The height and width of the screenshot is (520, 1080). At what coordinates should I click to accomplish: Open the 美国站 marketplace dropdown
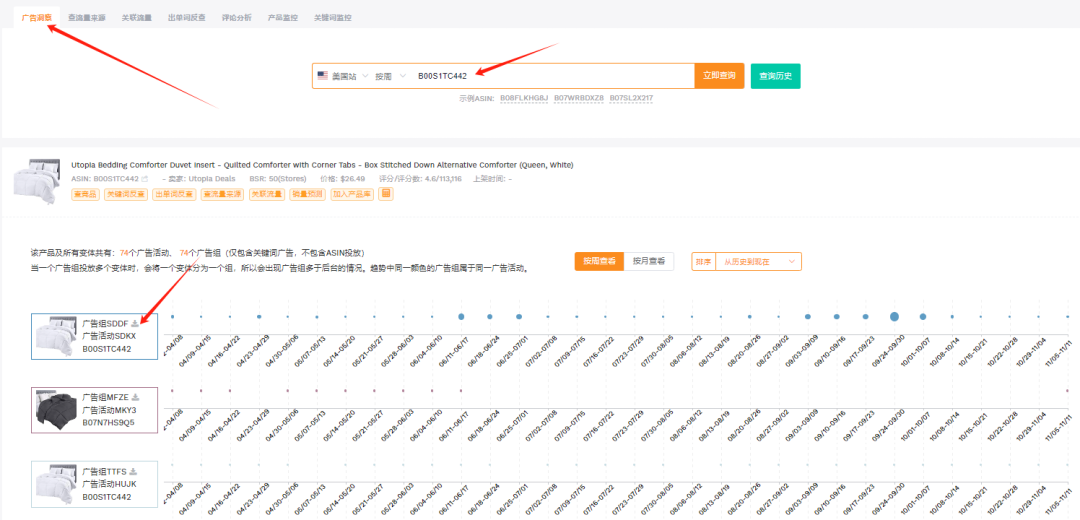coord(343,76)
